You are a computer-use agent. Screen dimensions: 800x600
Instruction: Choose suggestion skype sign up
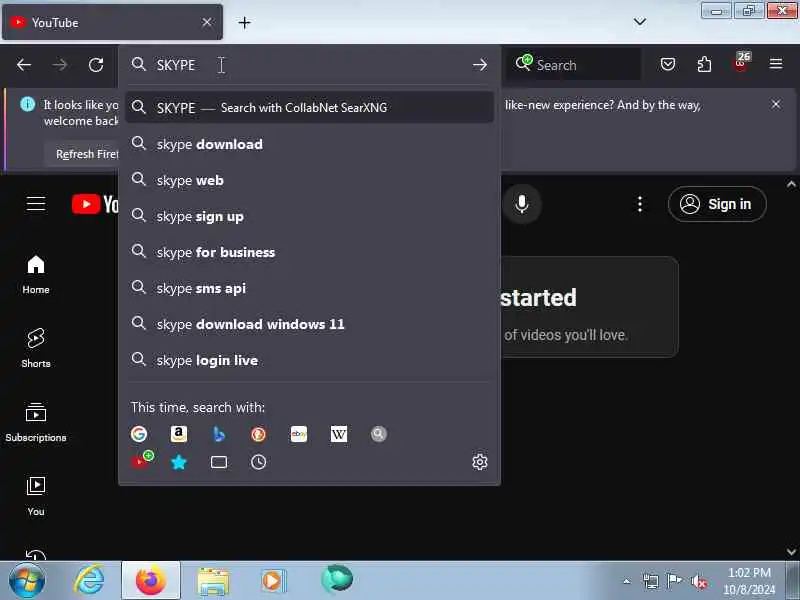309,216
